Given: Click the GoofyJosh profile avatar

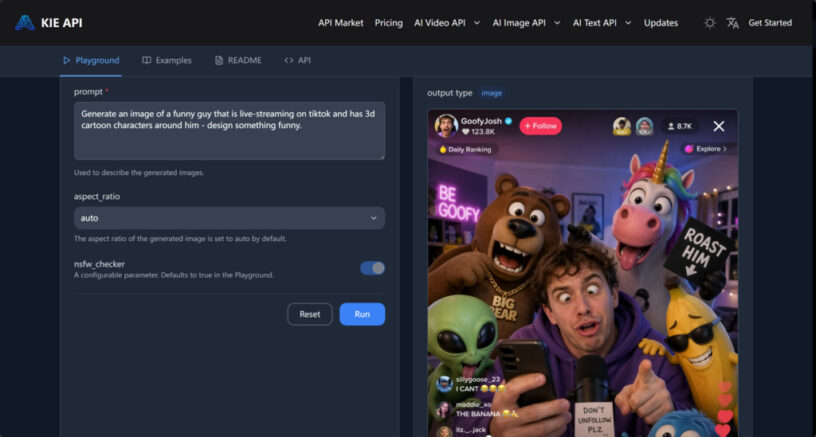Looking at the screenshot, I should (446, 125).
